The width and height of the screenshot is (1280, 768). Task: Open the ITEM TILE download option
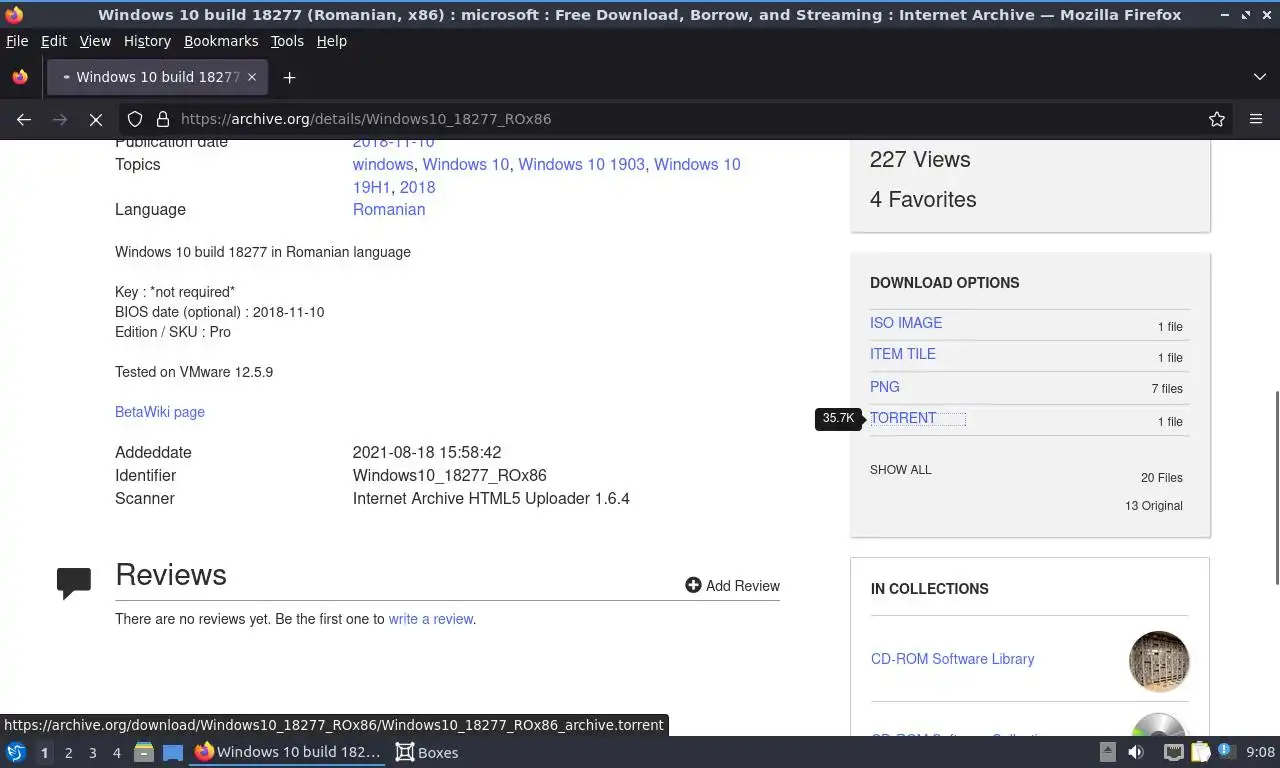[x=903, y=354]
